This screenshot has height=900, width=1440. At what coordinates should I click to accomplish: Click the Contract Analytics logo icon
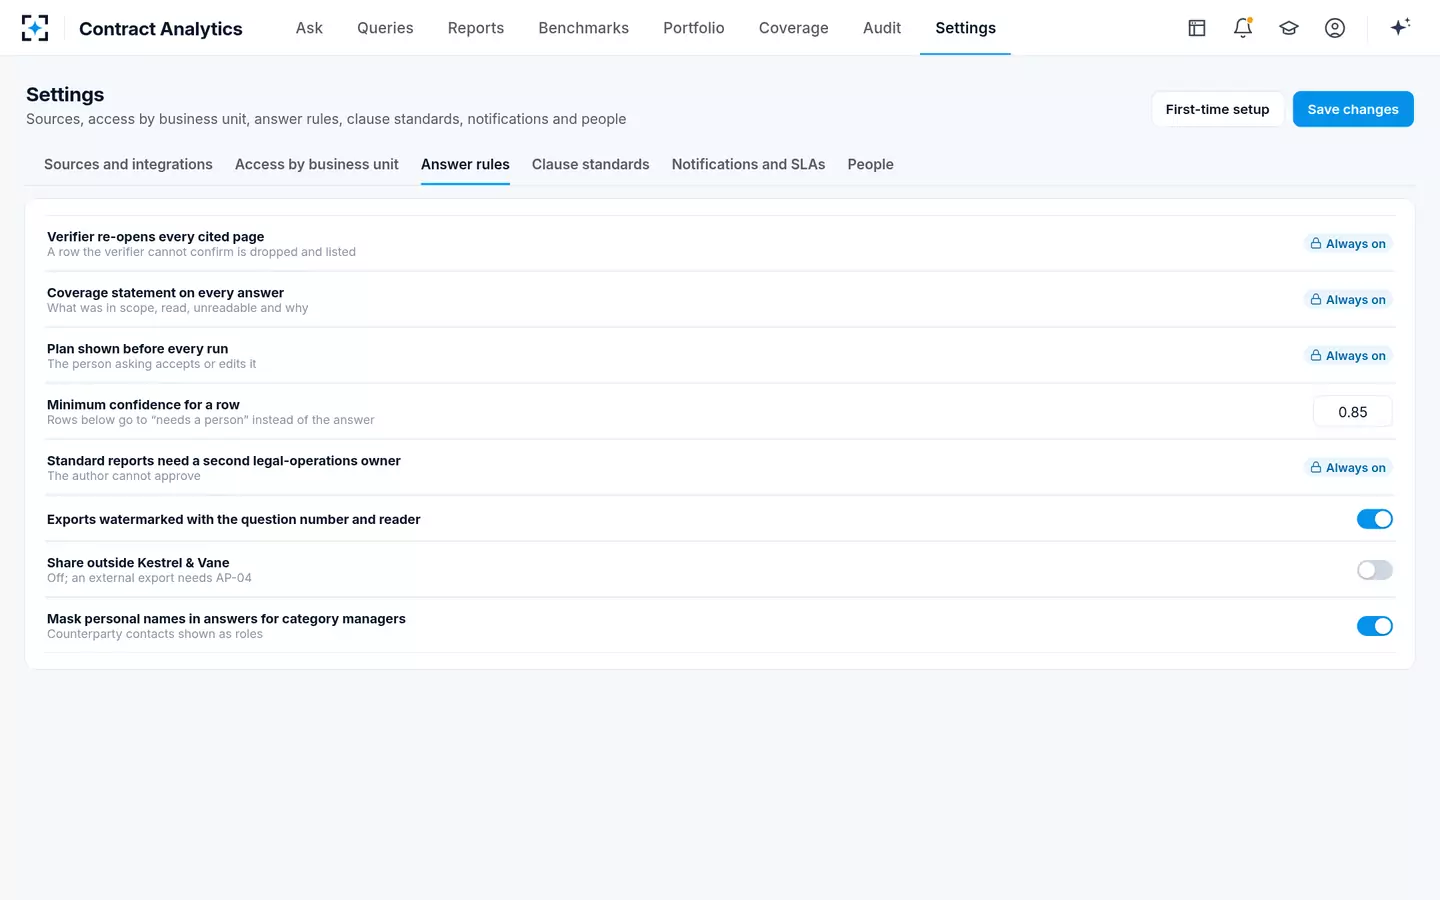tap(35, 28)
